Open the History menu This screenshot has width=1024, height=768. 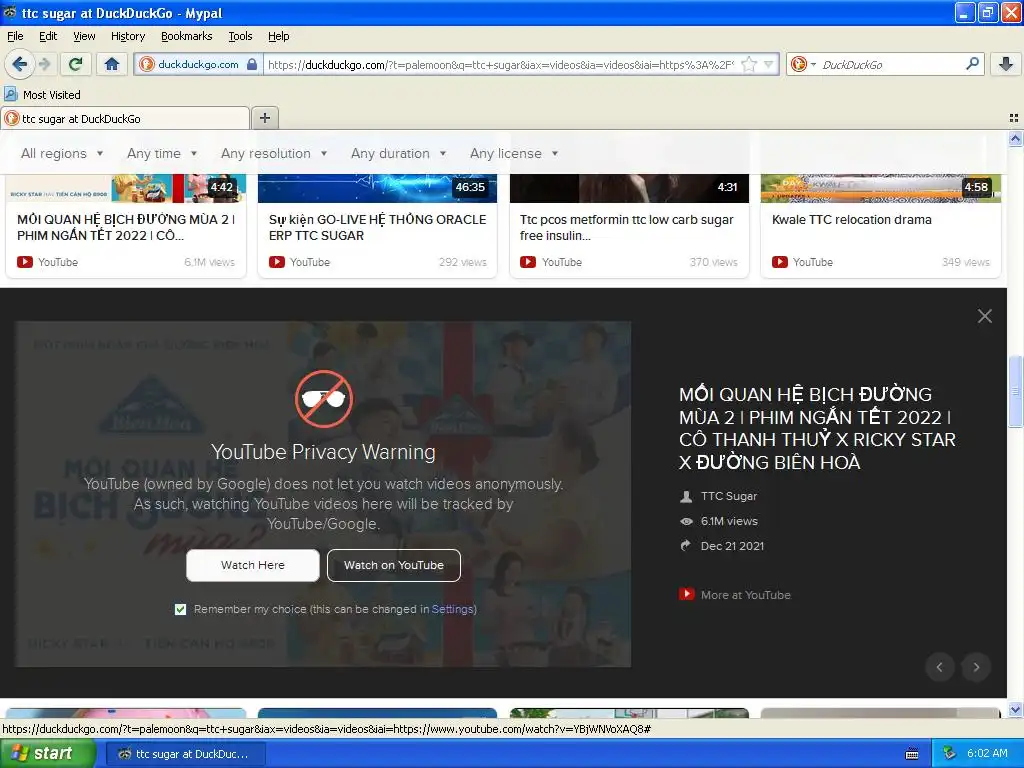click(128, 36)
